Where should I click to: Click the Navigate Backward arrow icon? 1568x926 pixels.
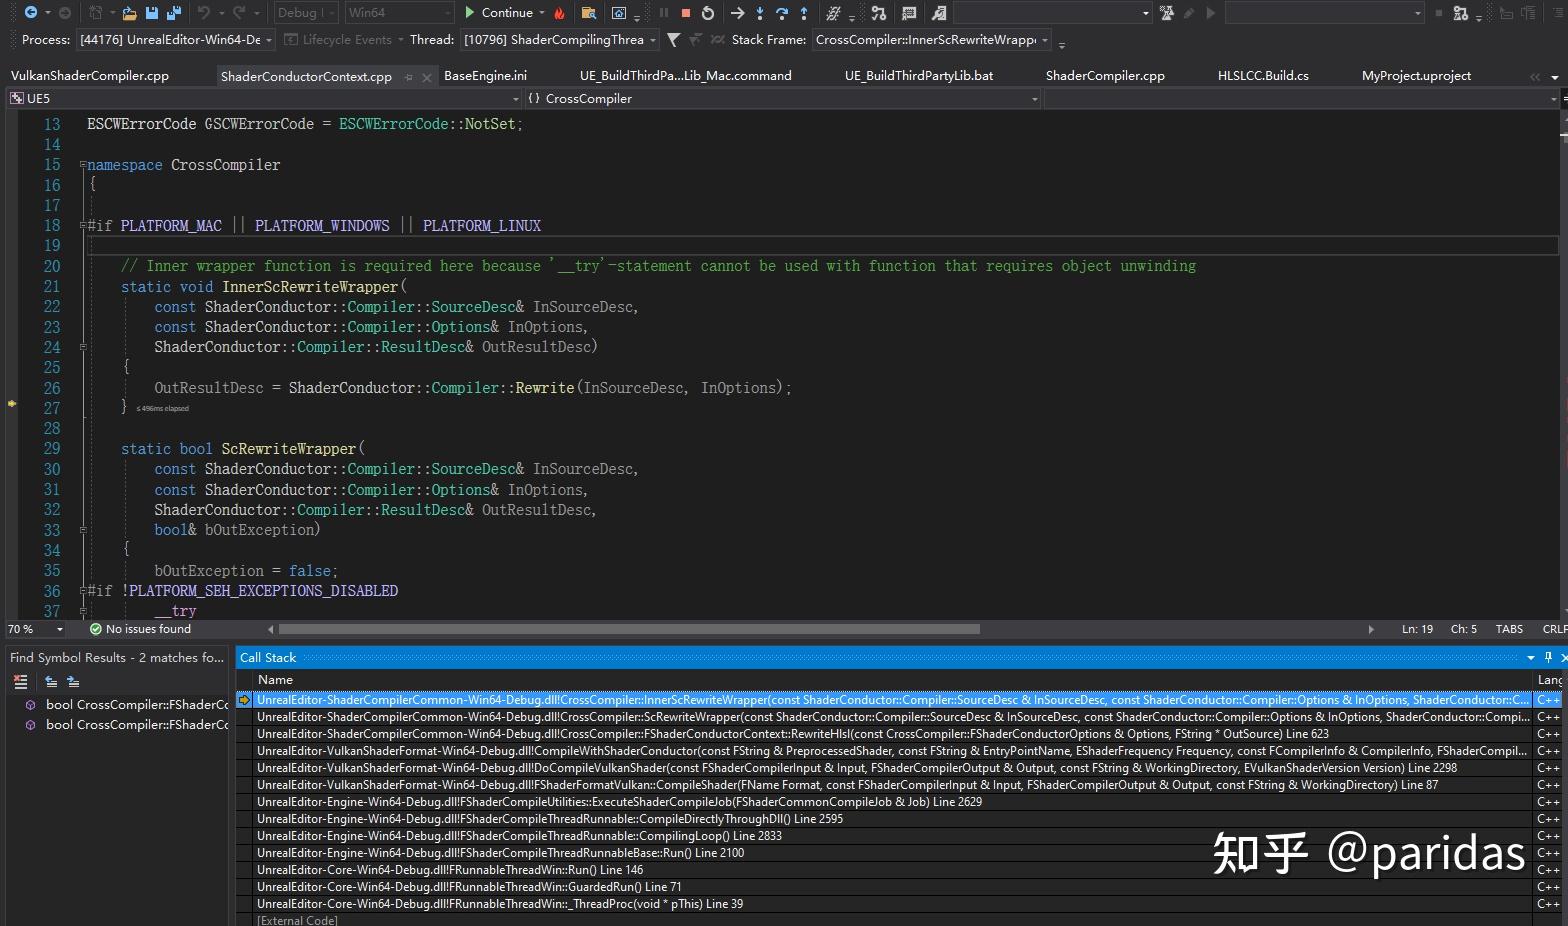tap(31, 13)
